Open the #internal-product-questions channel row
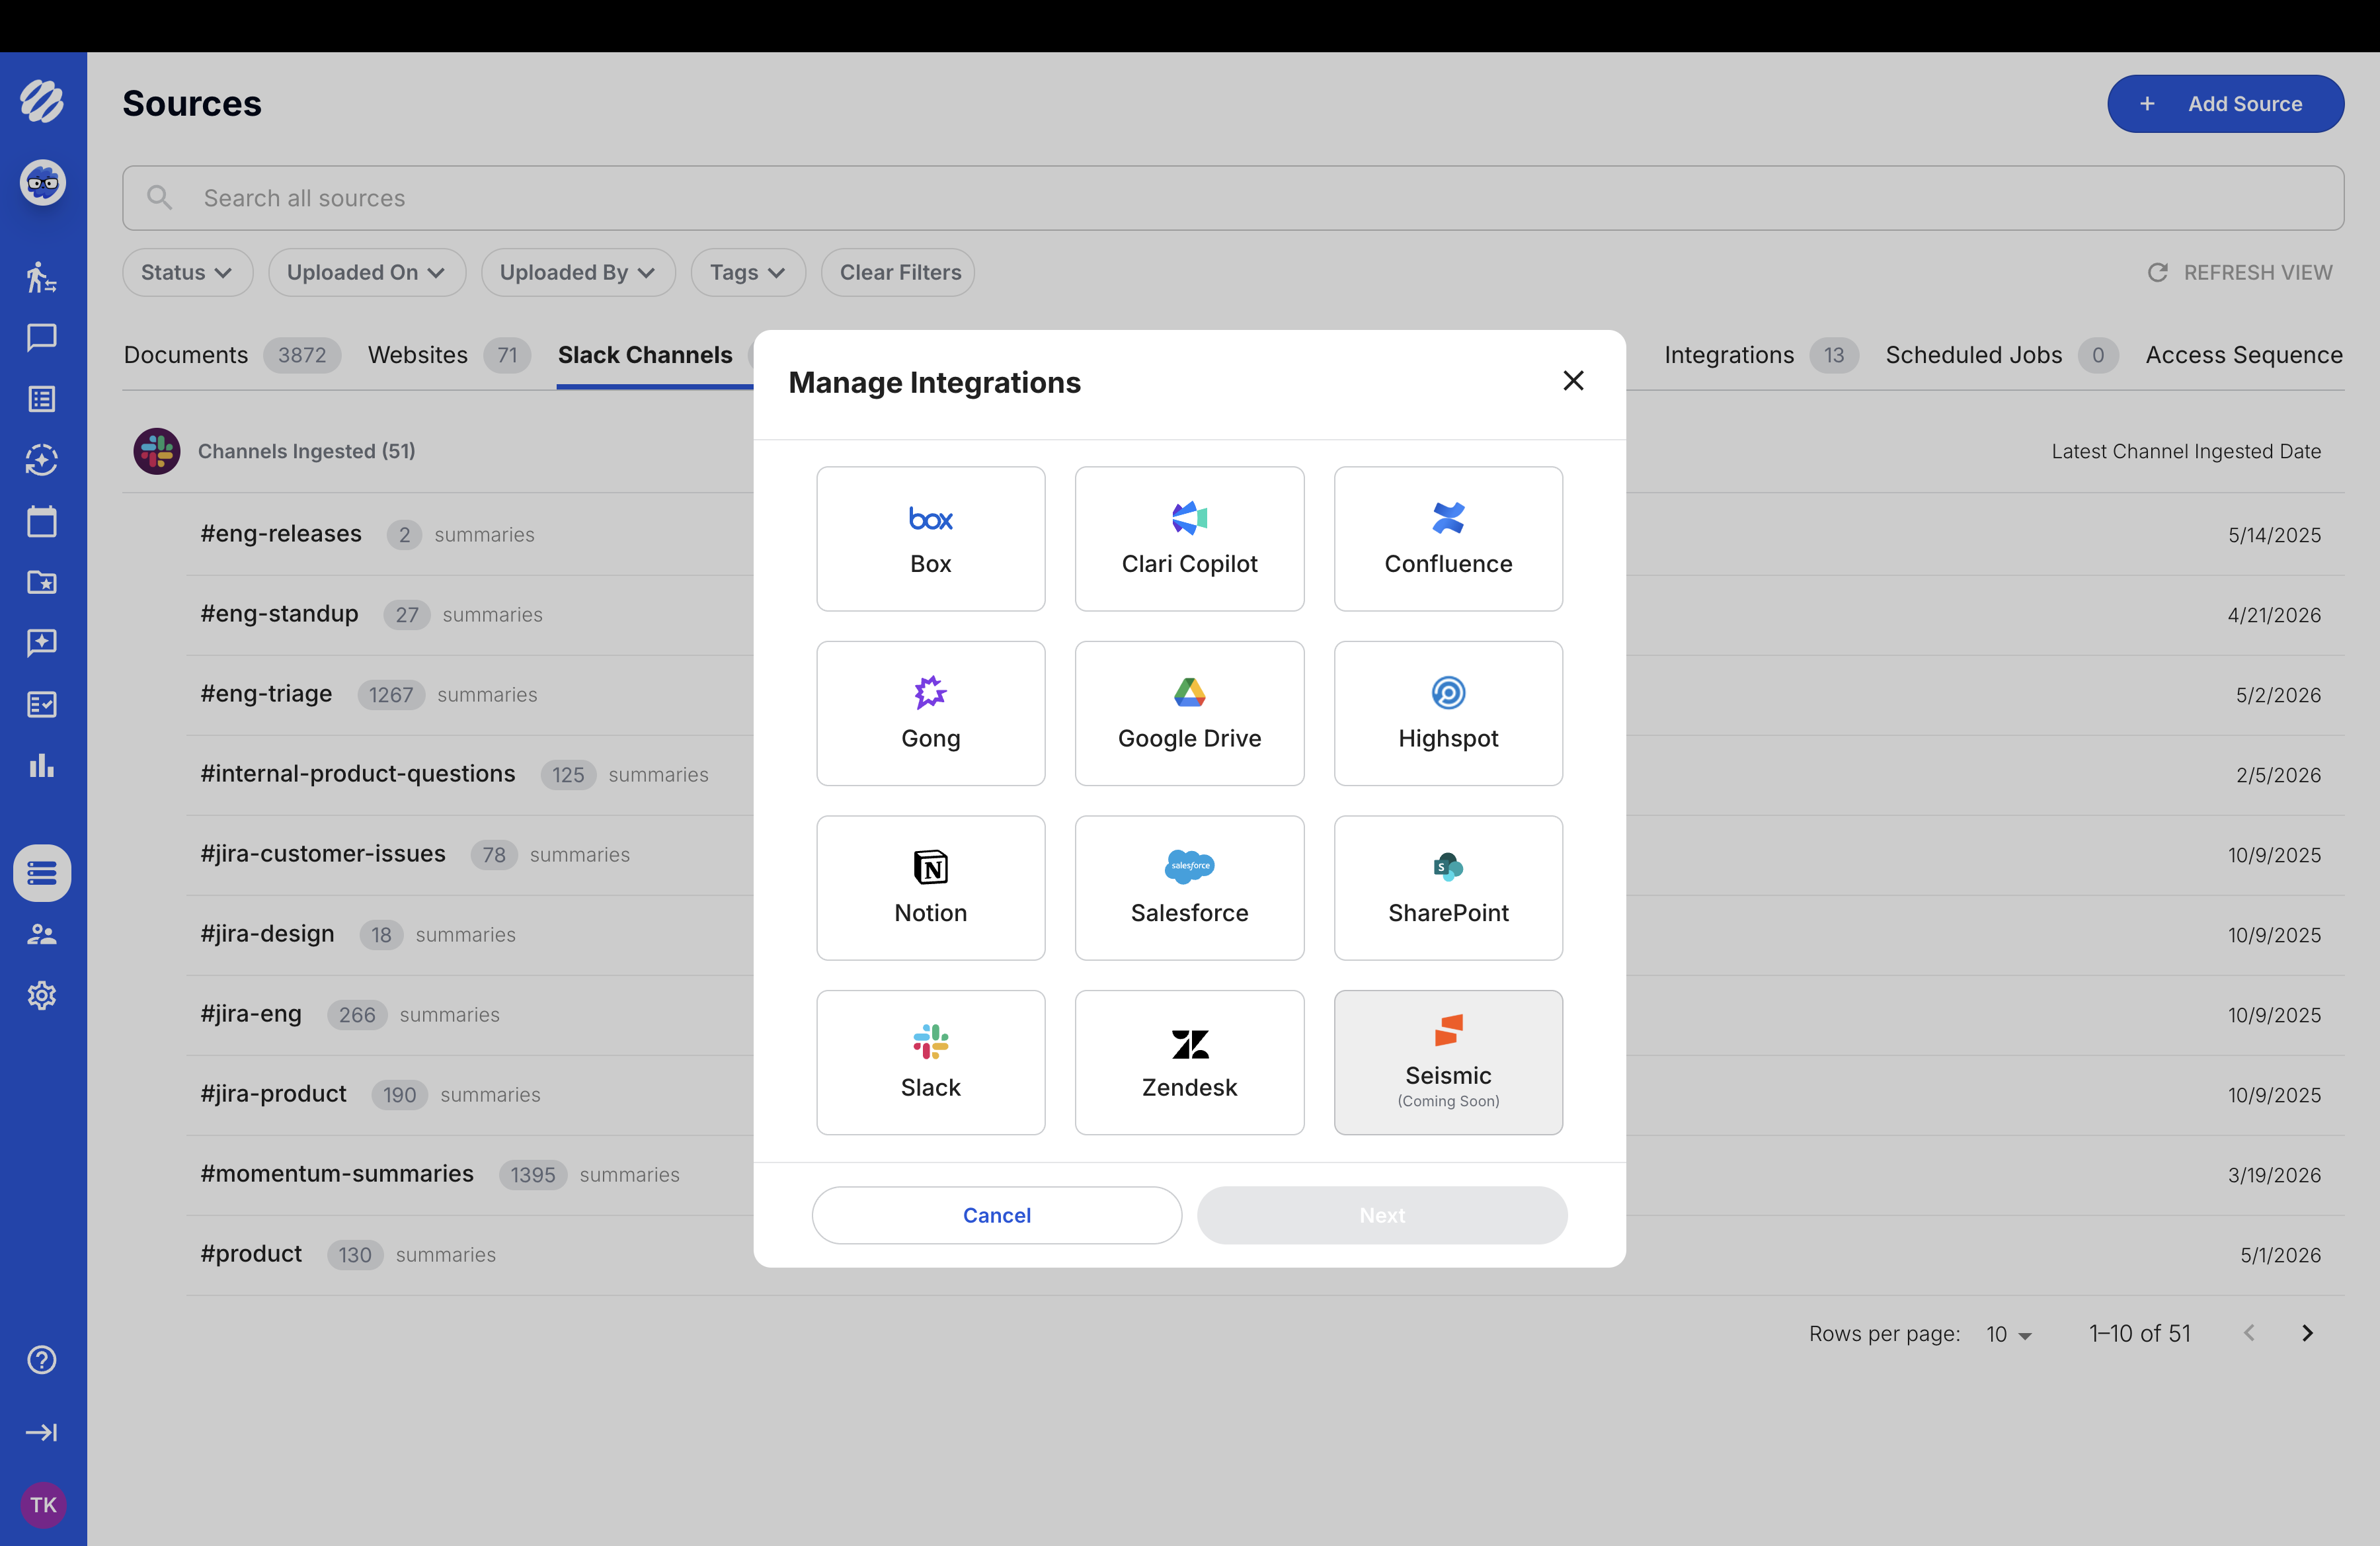The image size is (2380, 1546). coord(1264,774)
